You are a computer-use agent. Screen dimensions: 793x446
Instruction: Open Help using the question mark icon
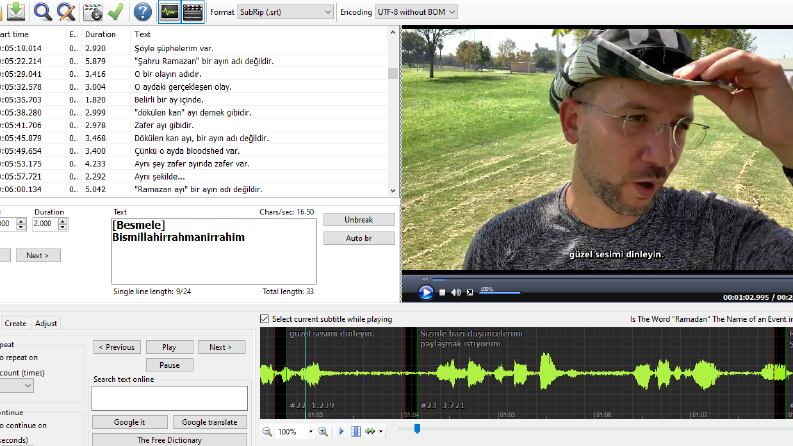143,12
